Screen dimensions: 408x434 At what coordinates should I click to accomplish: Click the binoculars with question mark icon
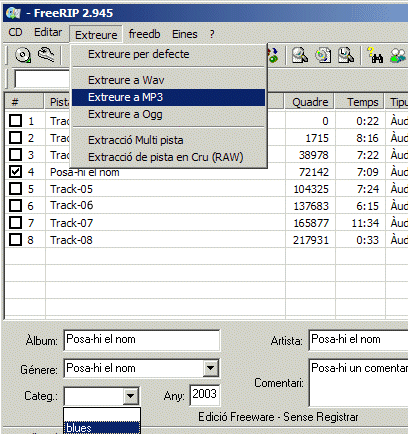[375, 55]
